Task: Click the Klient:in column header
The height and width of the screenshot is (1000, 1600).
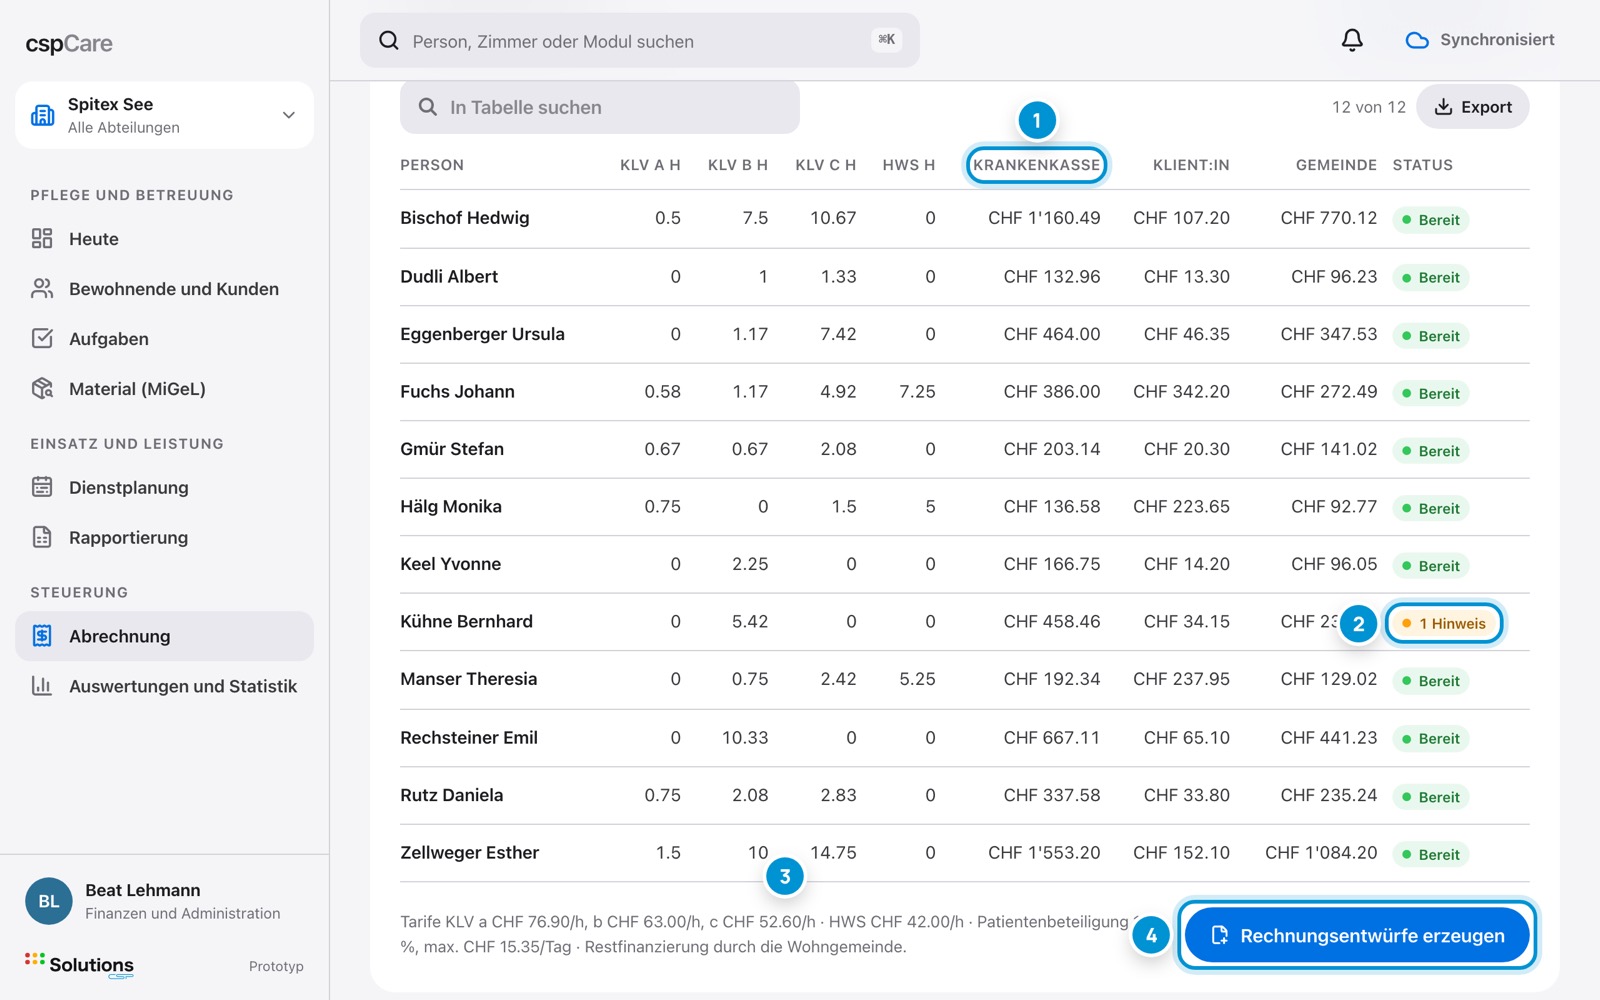Action: click(x=1191, y=165)
